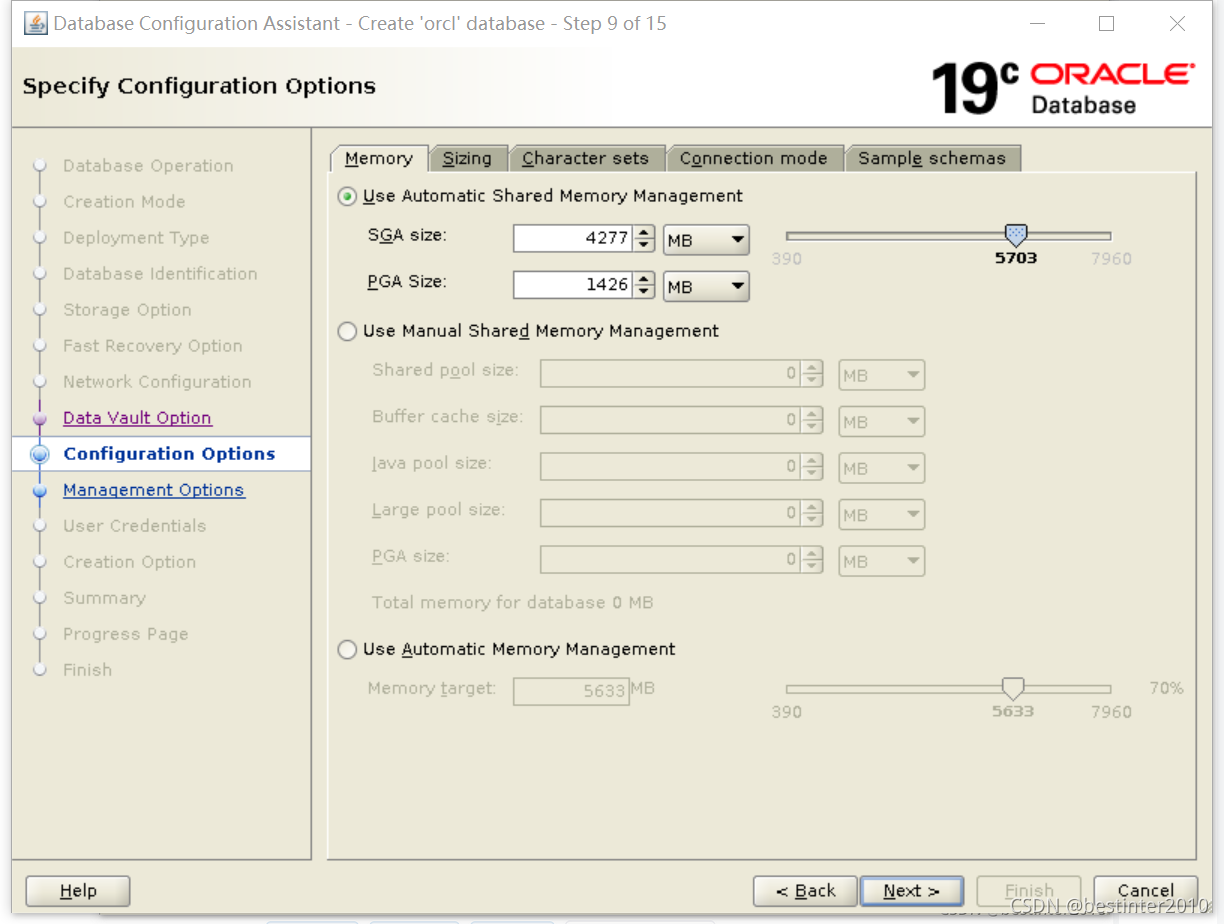1224x924 pixels.
Task: Open the Connection mode tab
Action: (x=754, y=158)
